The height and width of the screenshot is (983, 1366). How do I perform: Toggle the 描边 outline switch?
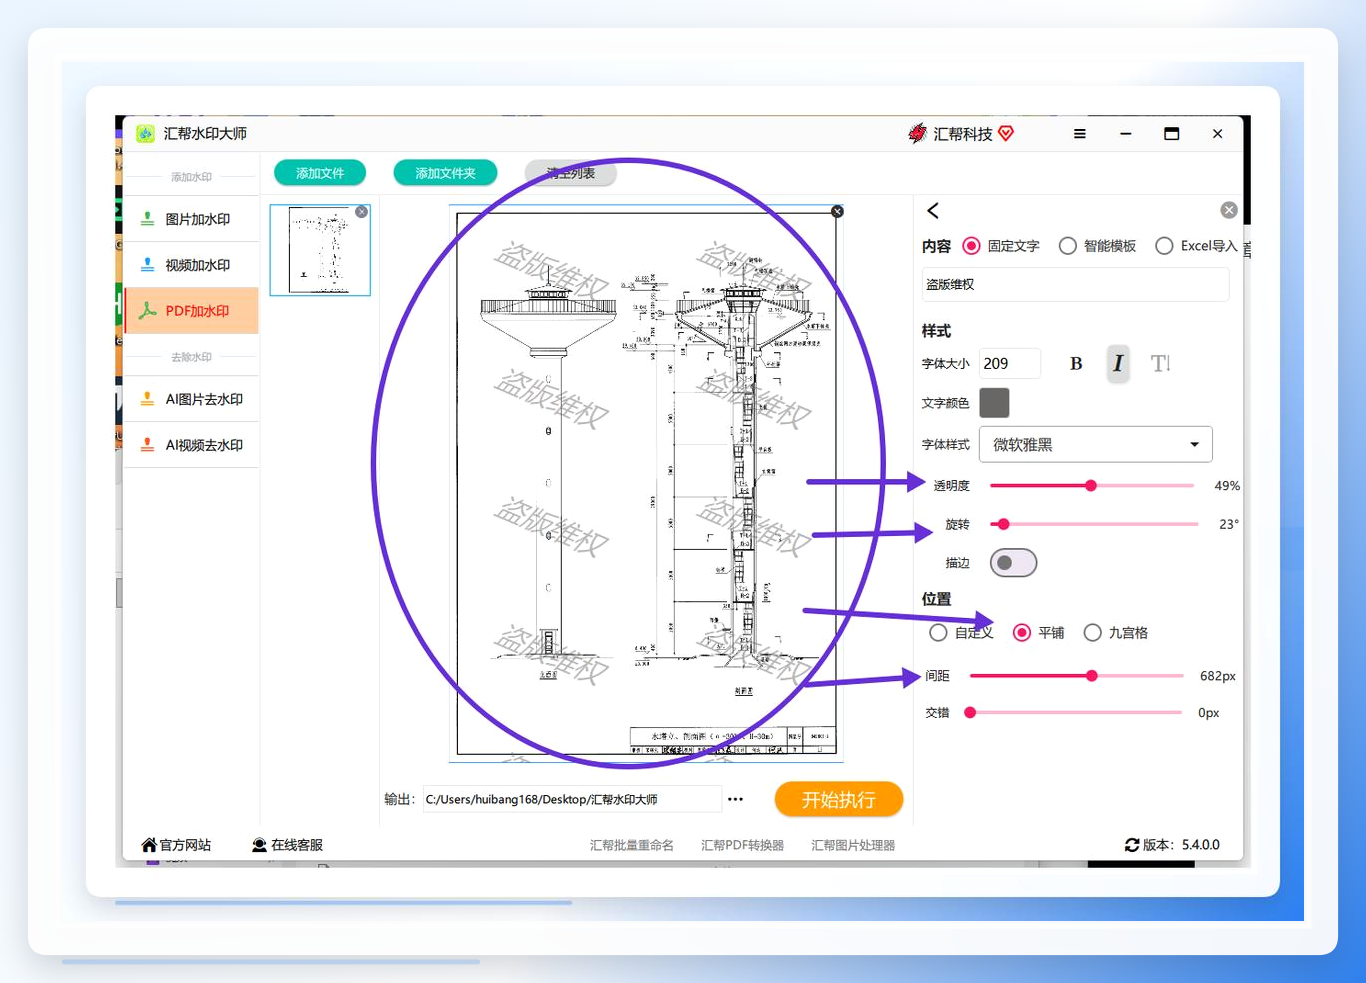[x=1013, y=563]
